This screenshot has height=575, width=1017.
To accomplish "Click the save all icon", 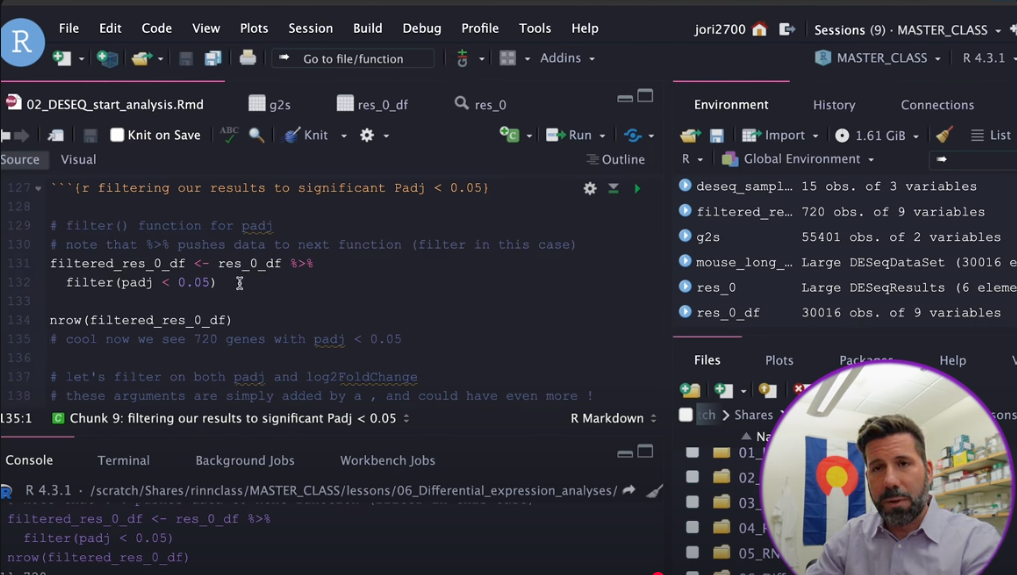I will coord(213,58).
